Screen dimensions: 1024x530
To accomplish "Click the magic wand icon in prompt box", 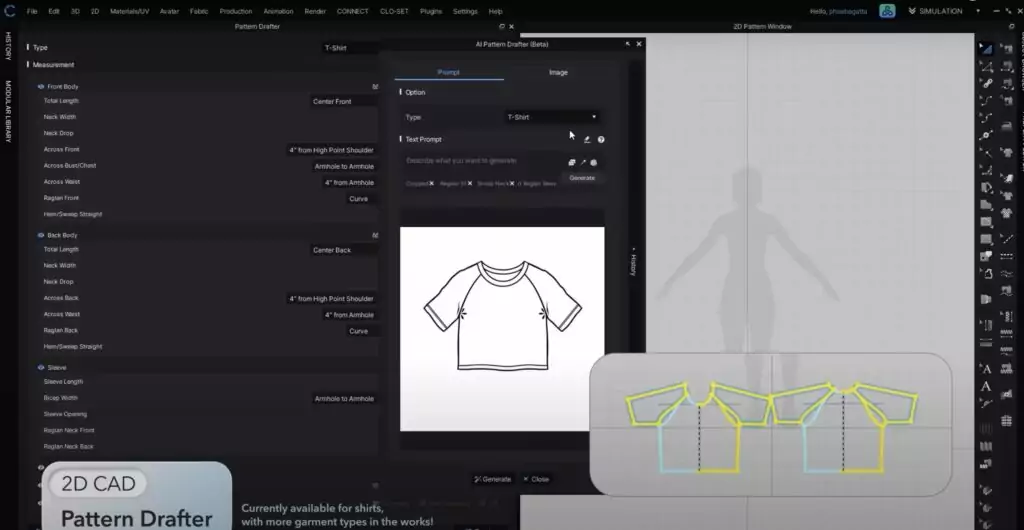I will pos(583,163).
